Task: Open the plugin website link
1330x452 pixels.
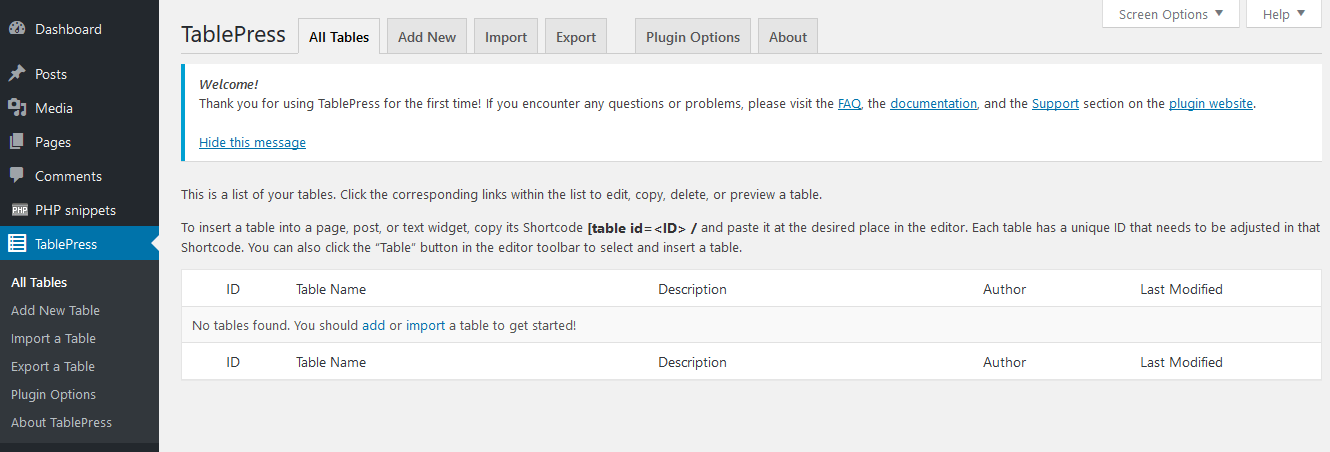Action: [x=1211, y=103]
